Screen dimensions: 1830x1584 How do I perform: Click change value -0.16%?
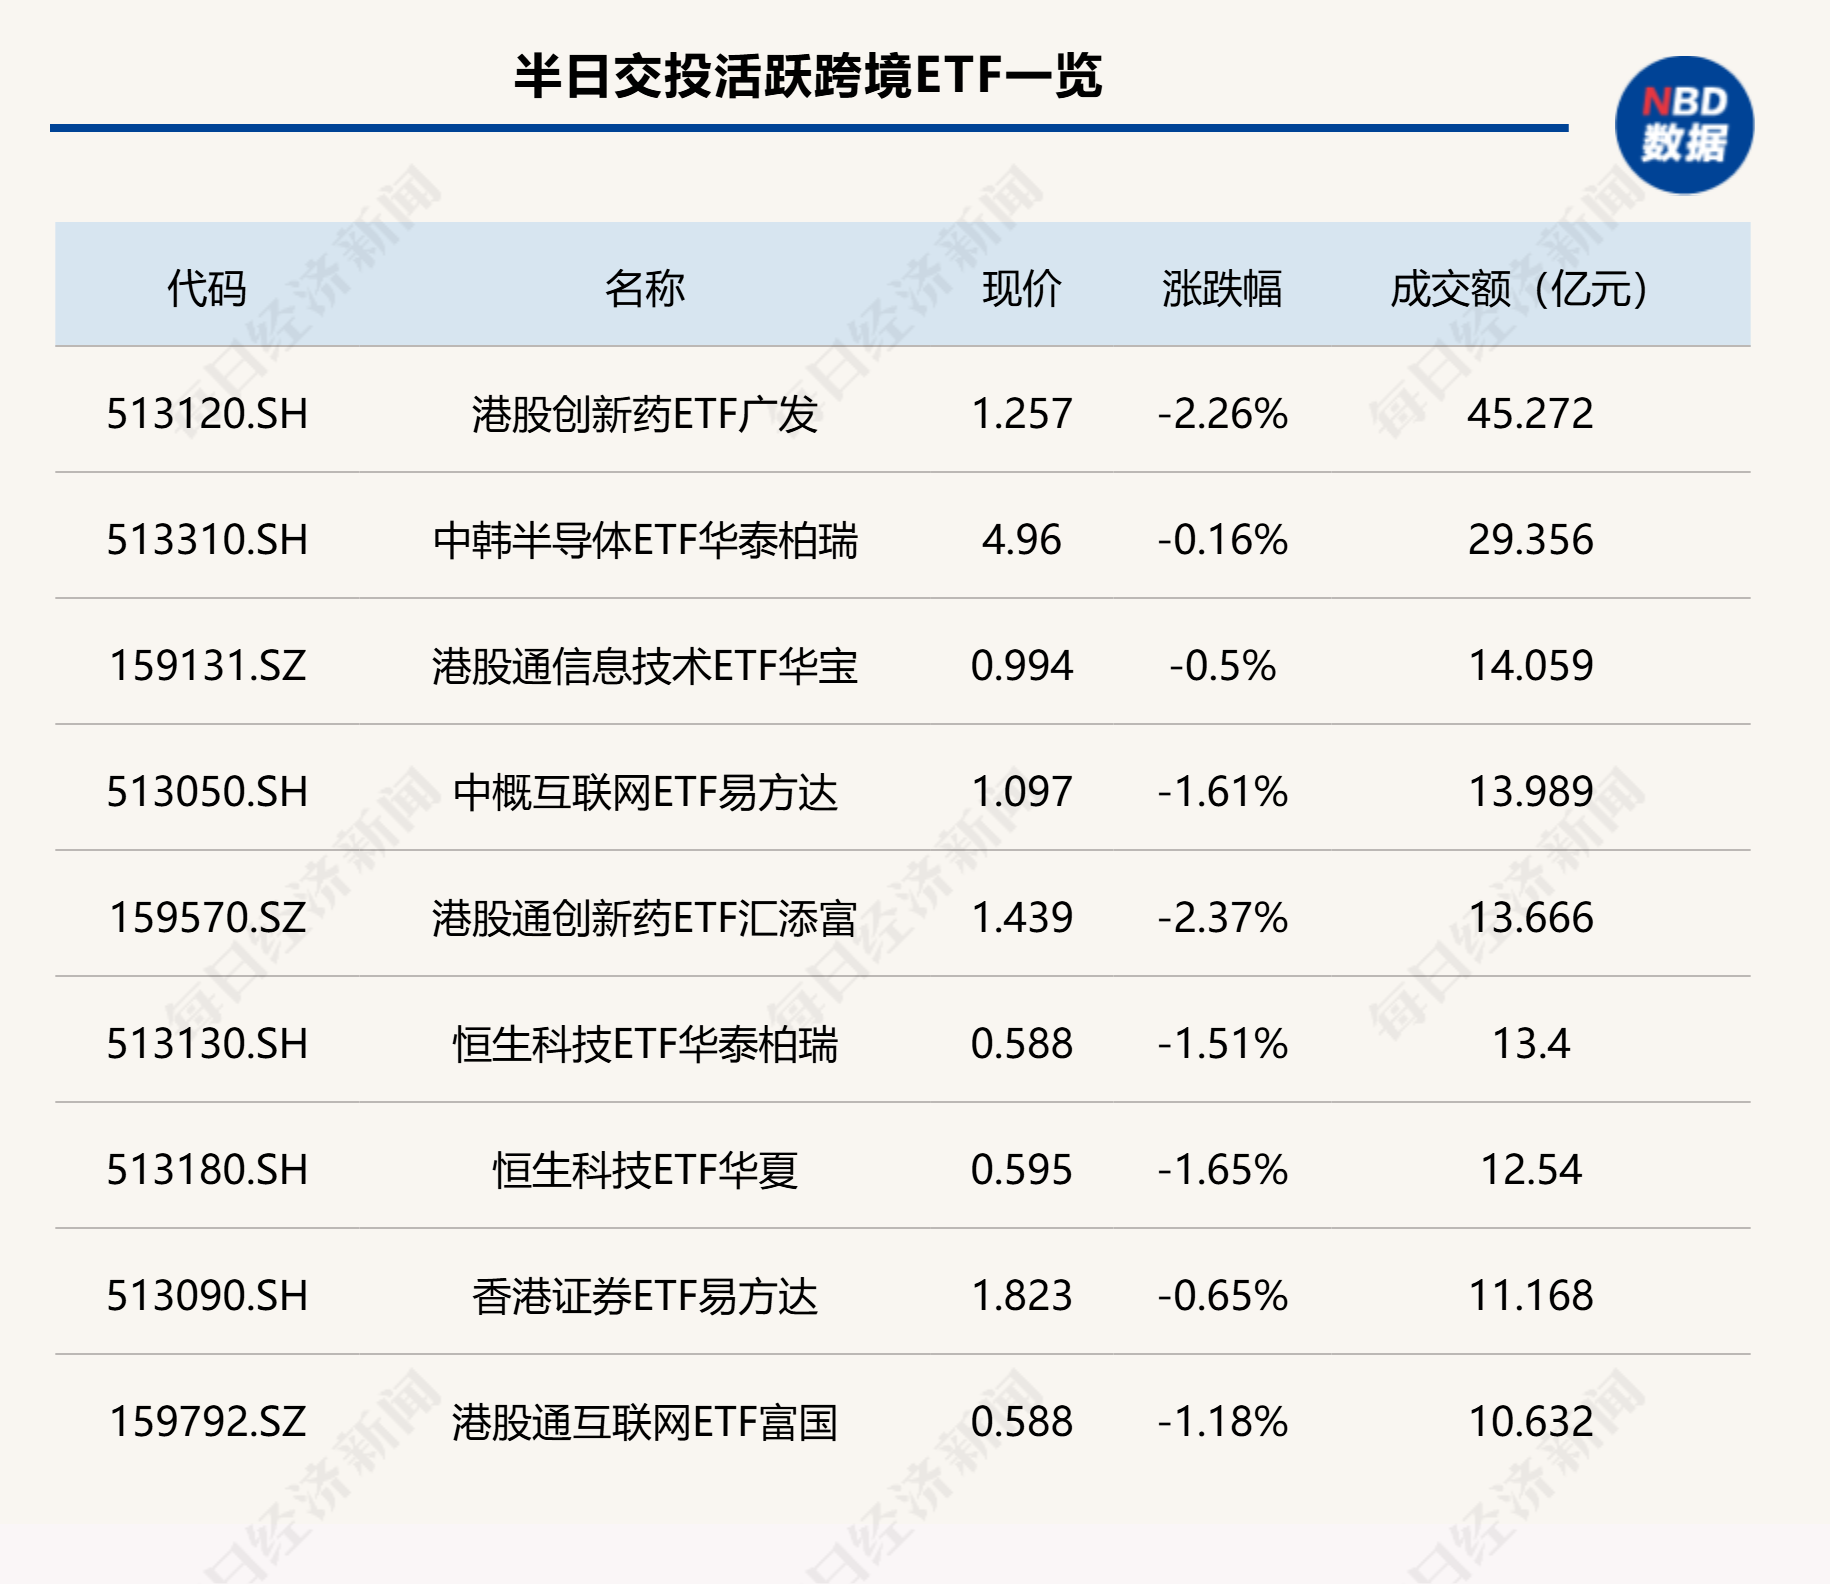point(1222,540)
